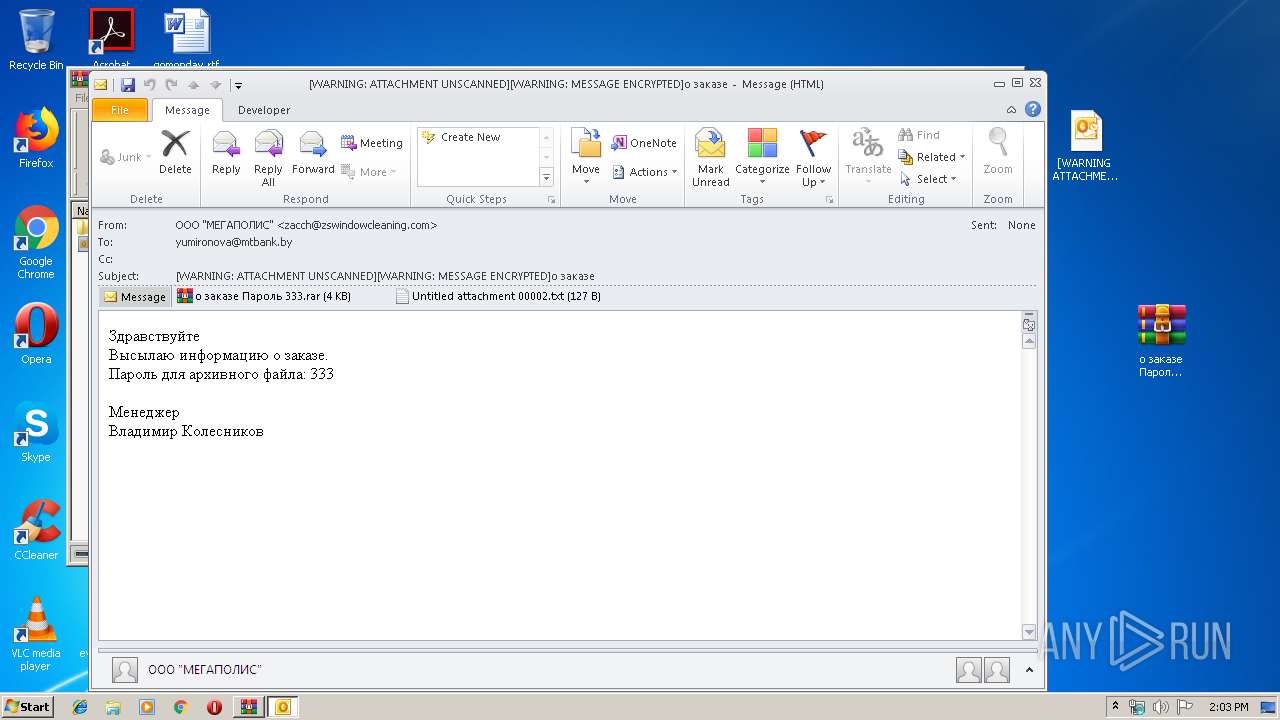
Task: Save the message via Quick Access toolbar
Action: tap(128, 85)
